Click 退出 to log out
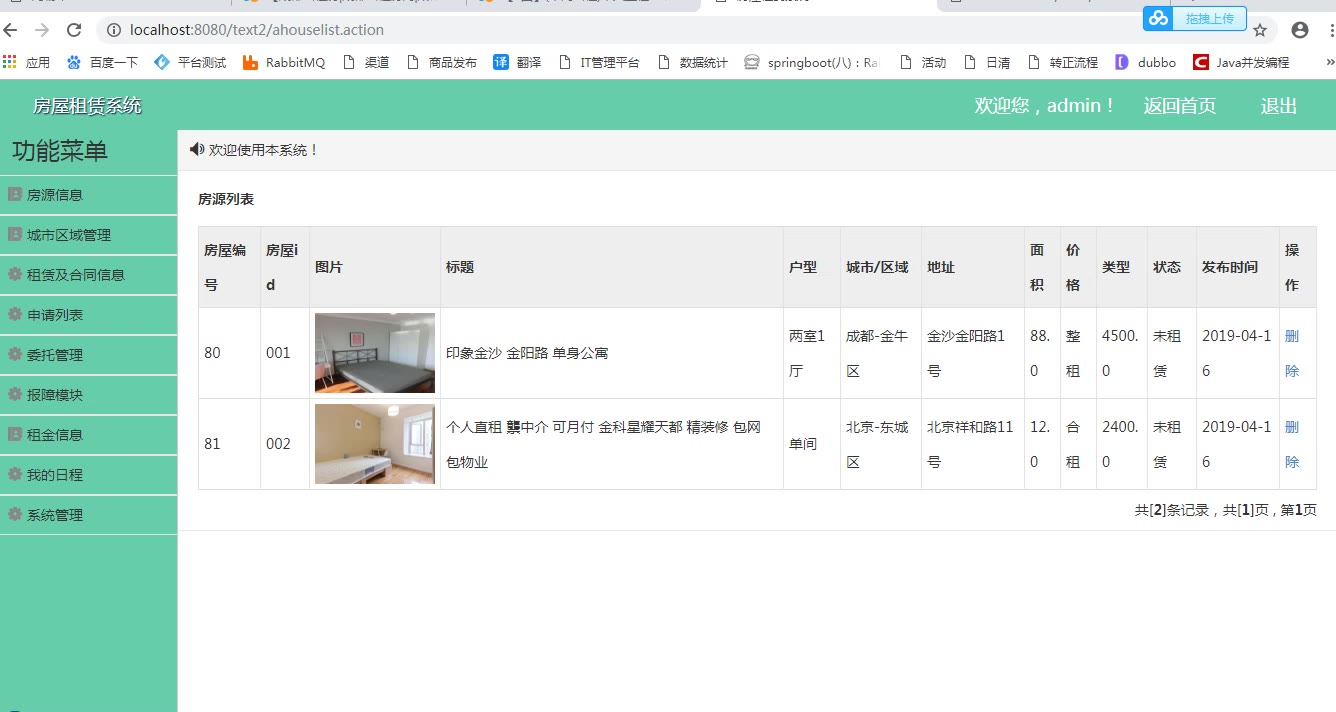 (x=1278, y=106)
